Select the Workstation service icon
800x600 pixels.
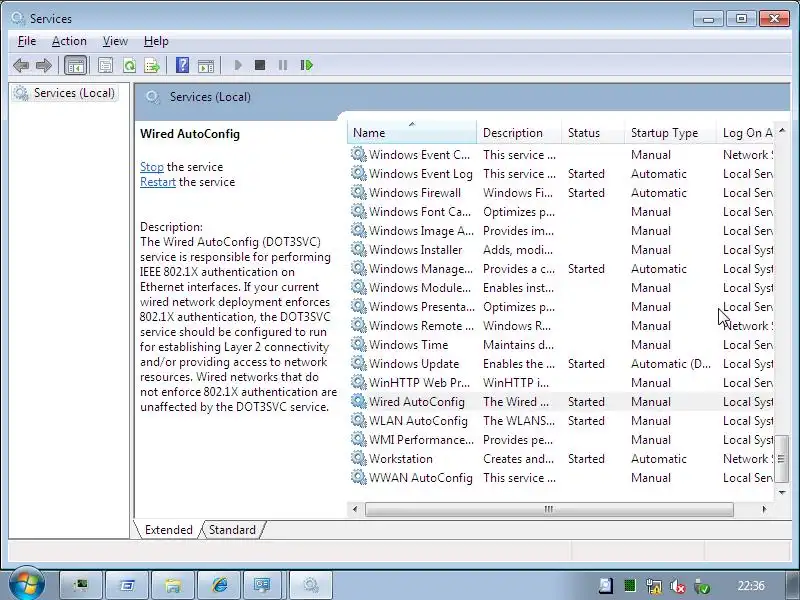point(359,459)
